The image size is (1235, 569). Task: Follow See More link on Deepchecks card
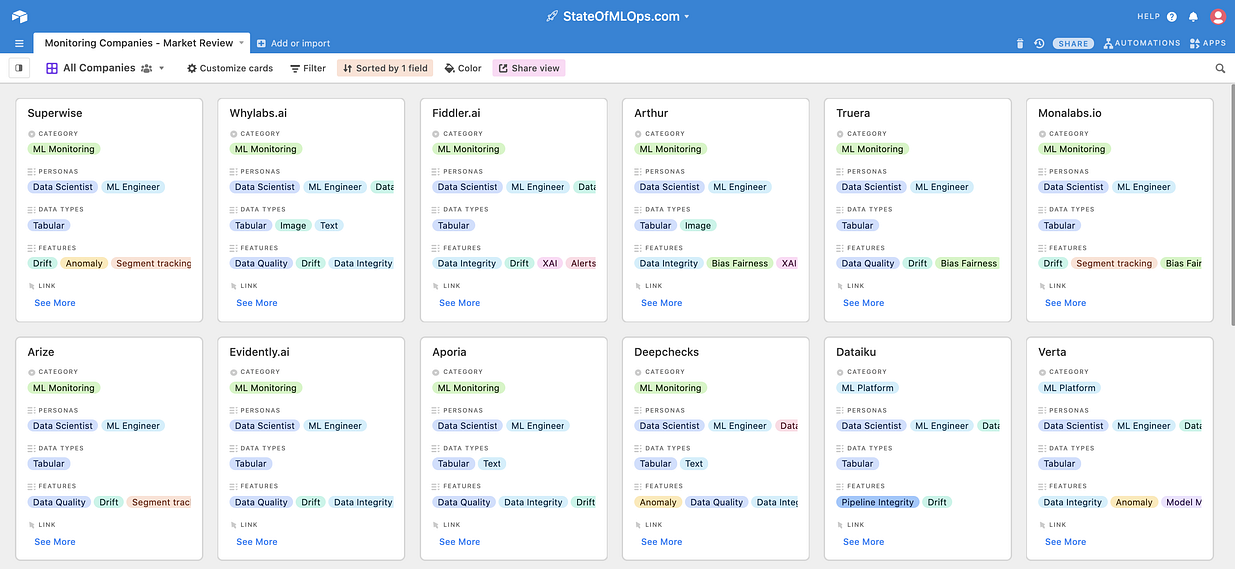click(x=662, y=542)
